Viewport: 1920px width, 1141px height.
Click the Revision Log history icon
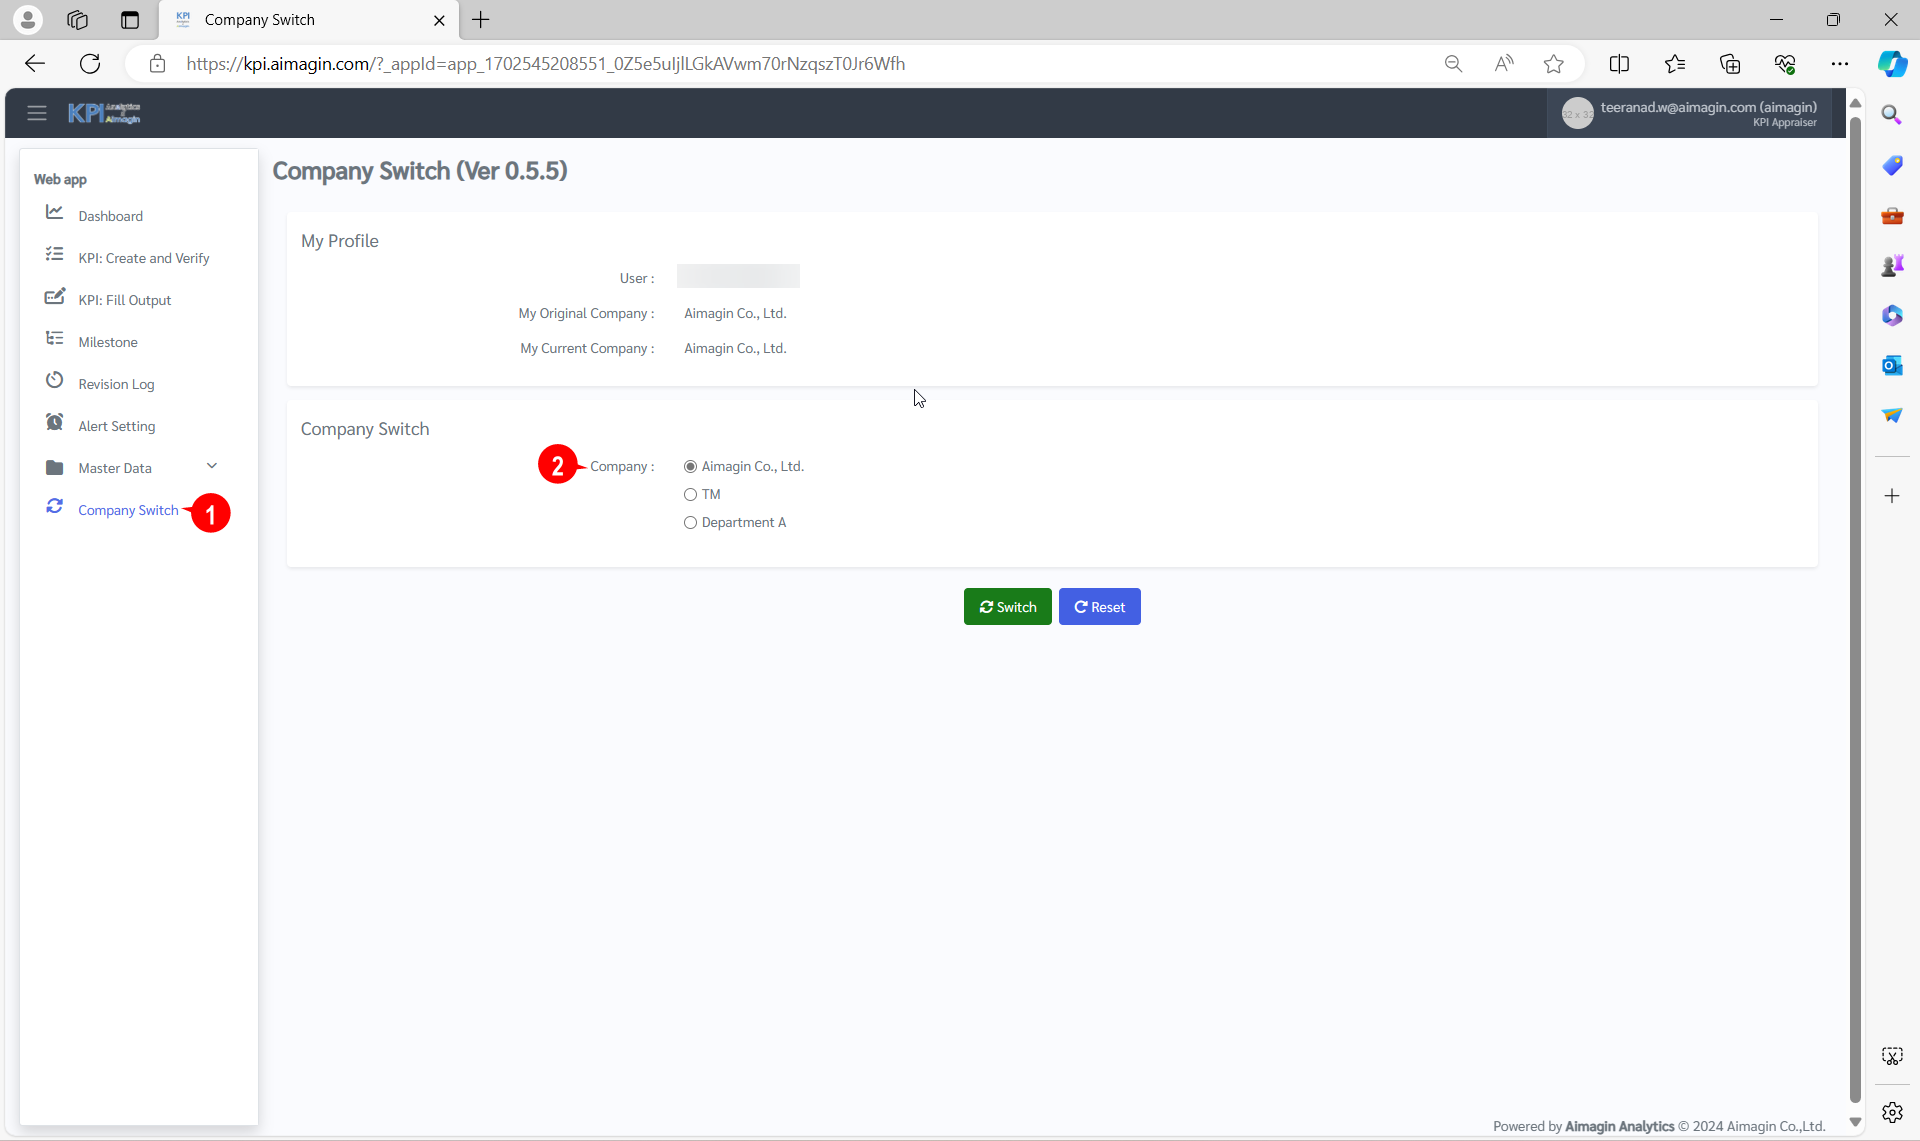pos(54,381)
